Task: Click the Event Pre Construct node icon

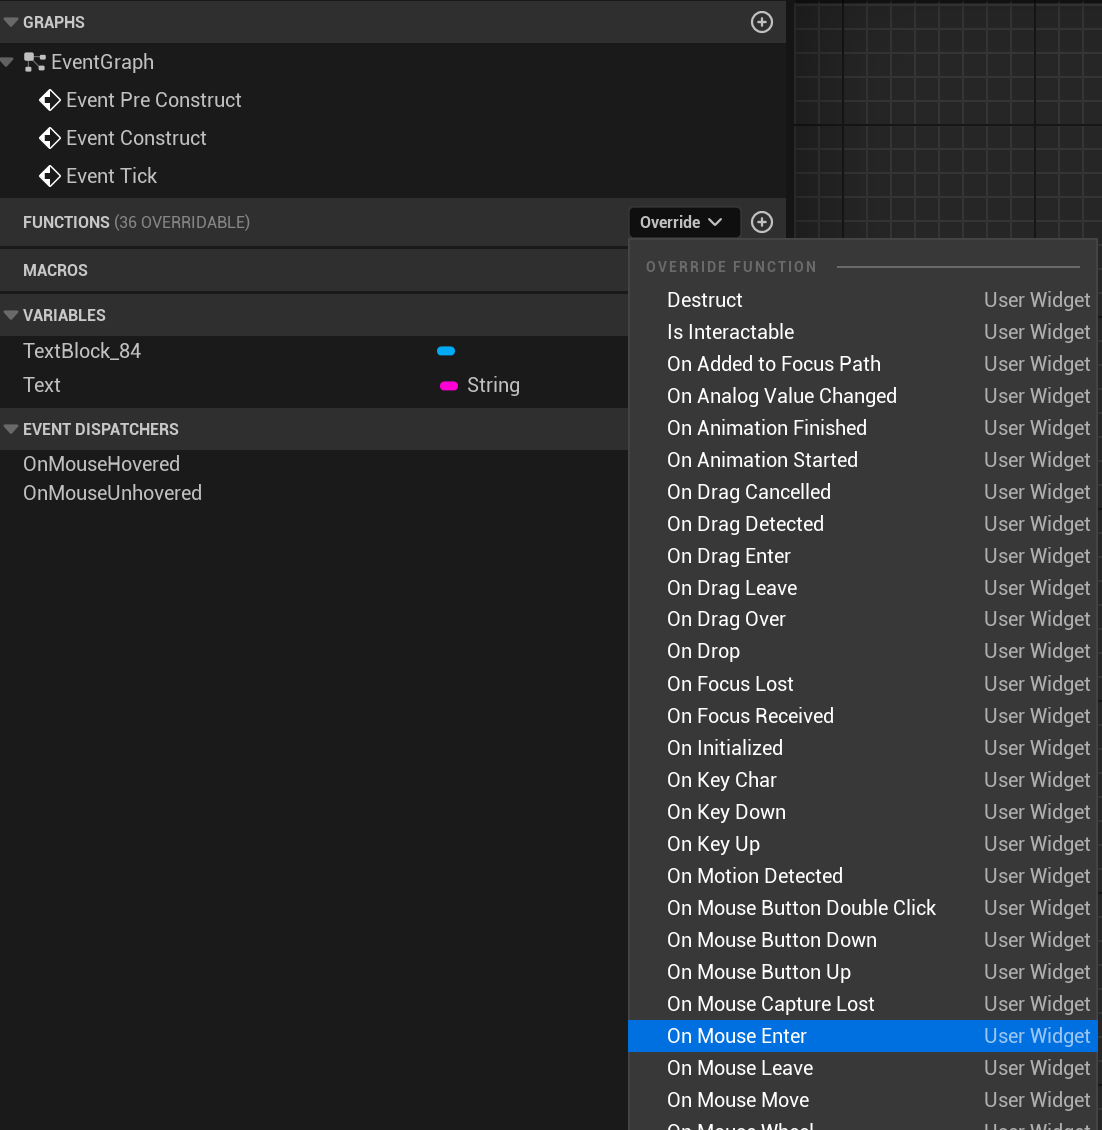Action: 50,100
